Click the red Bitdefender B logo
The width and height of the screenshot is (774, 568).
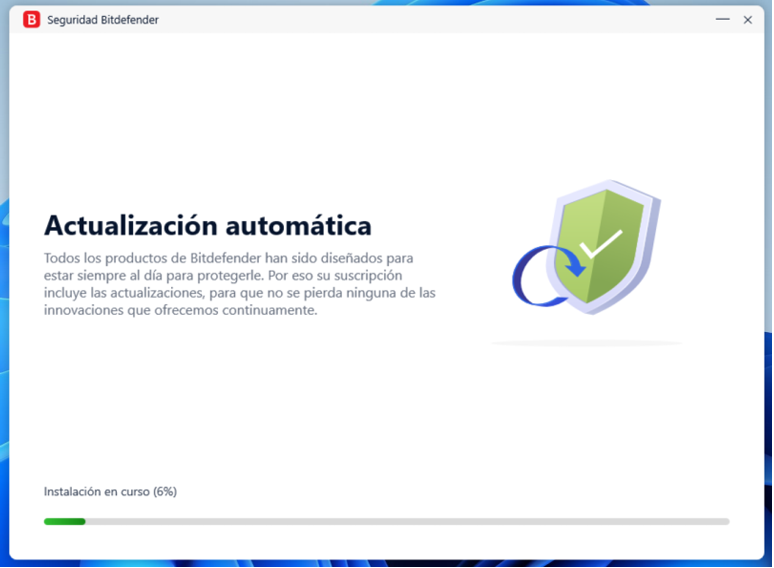[31, 19]
